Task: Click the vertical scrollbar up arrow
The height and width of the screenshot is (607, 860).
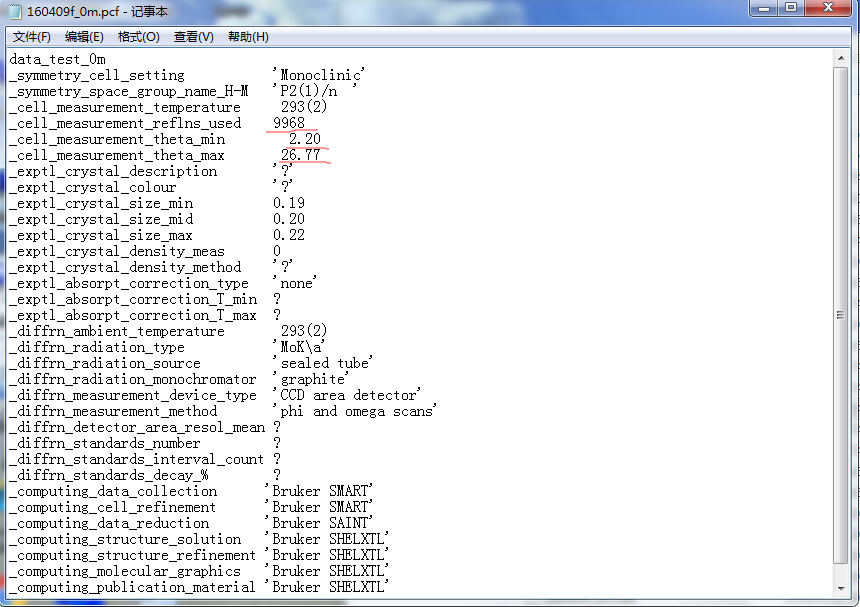Action: 841,58
